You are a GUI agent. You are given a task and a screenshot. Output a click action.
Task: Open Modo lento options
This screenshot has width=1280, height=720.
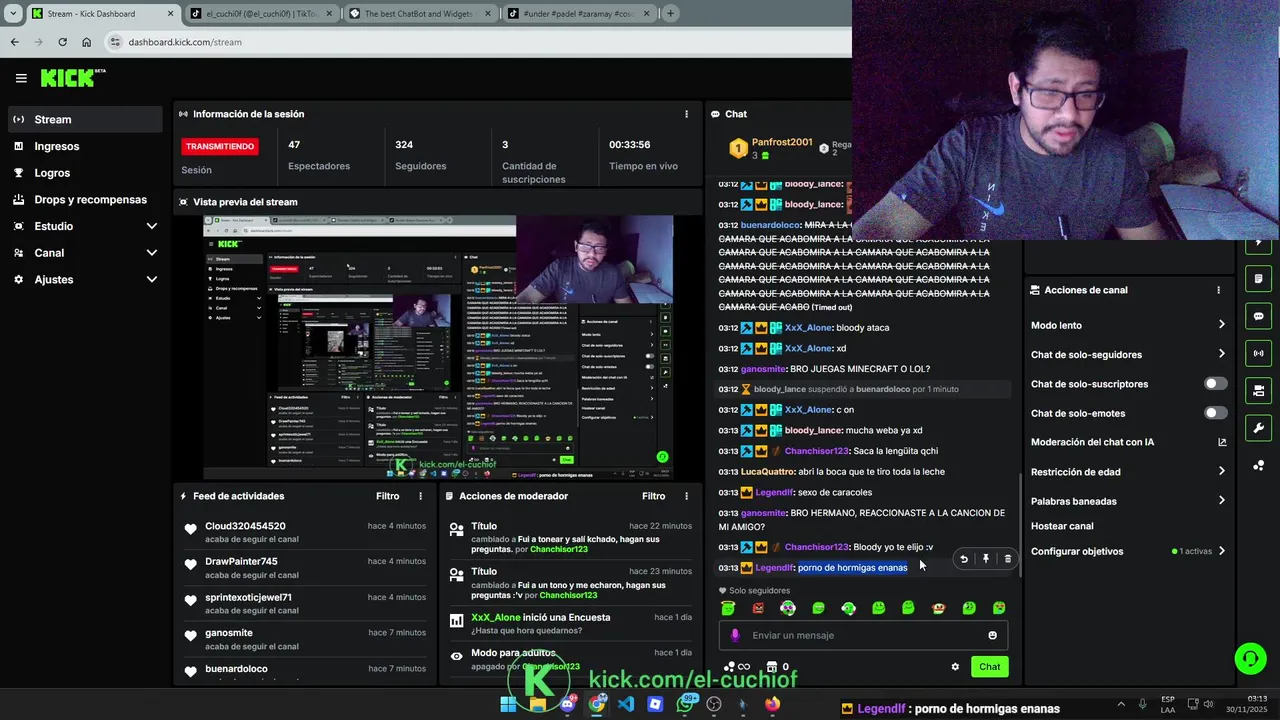click(x=1128, y=325)
